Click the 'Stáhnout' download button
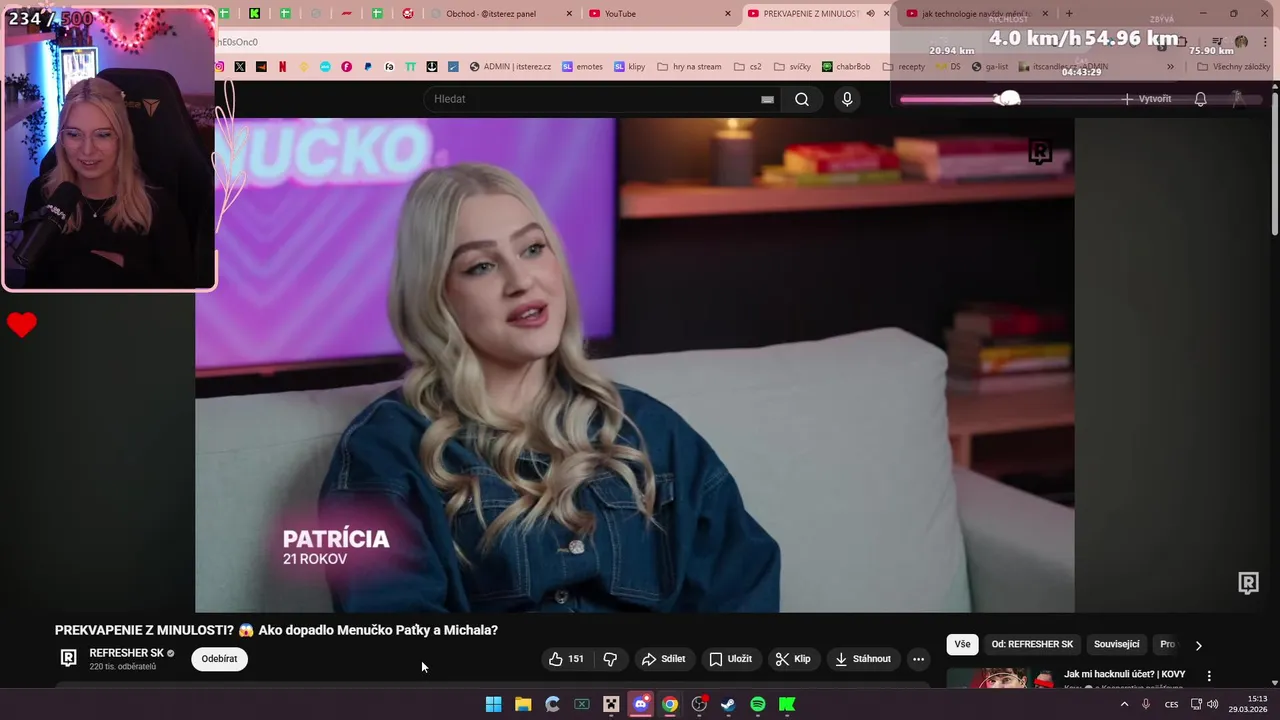Screen dimensions: 1280x720 [x=863, y=659]
